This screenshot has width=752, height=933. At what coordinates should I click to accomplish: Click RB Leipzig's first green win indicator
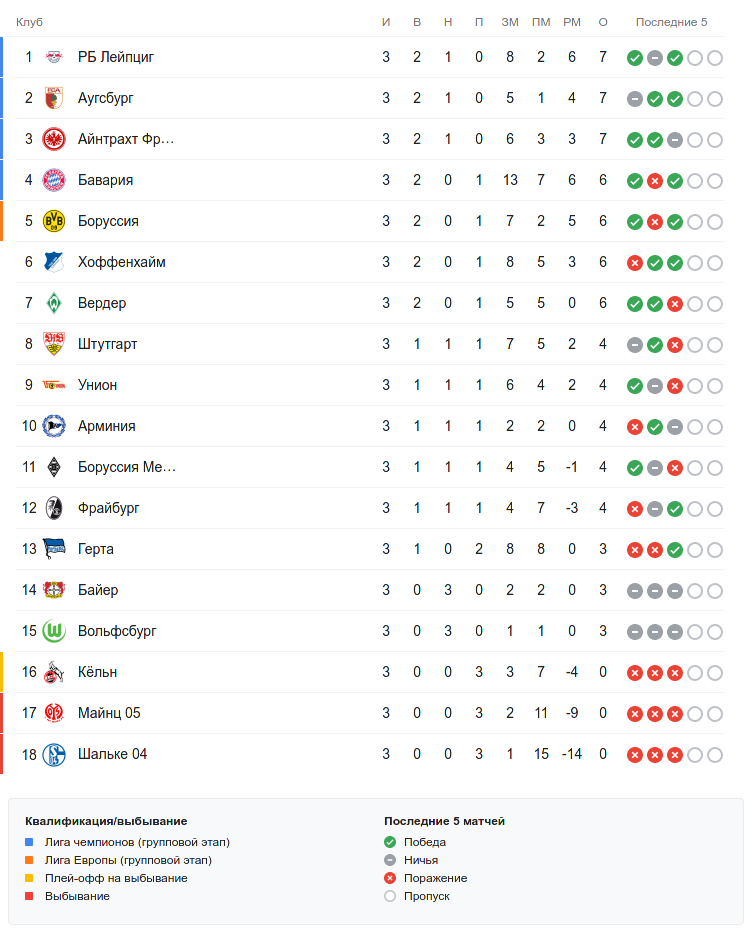634,58
